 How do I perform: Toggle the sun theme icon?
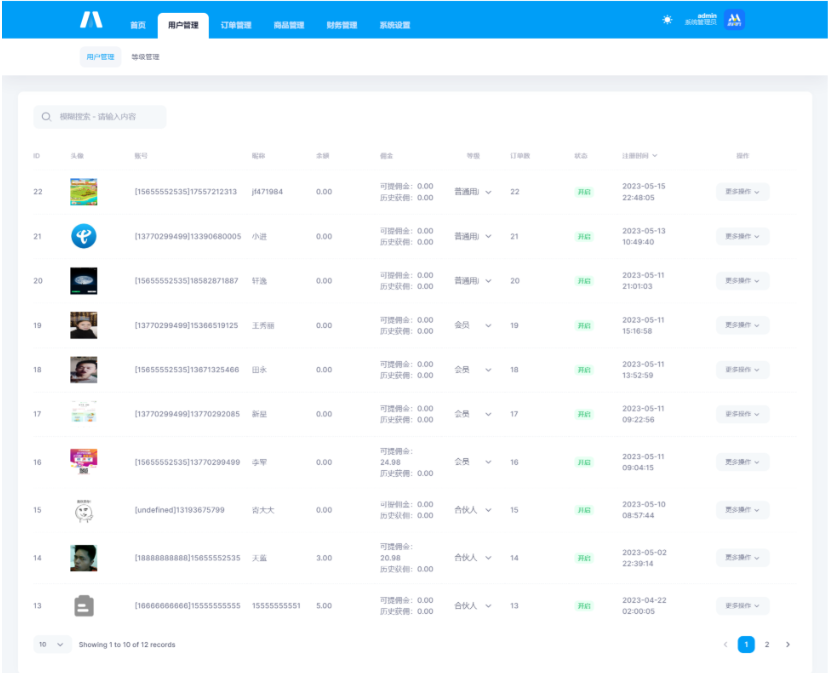point(667,20)
